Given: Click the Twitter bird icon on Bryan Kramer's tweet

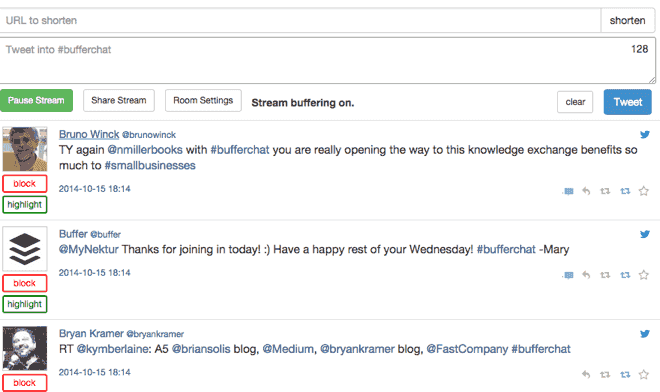Looking at the screenshot, I should 645,334.
